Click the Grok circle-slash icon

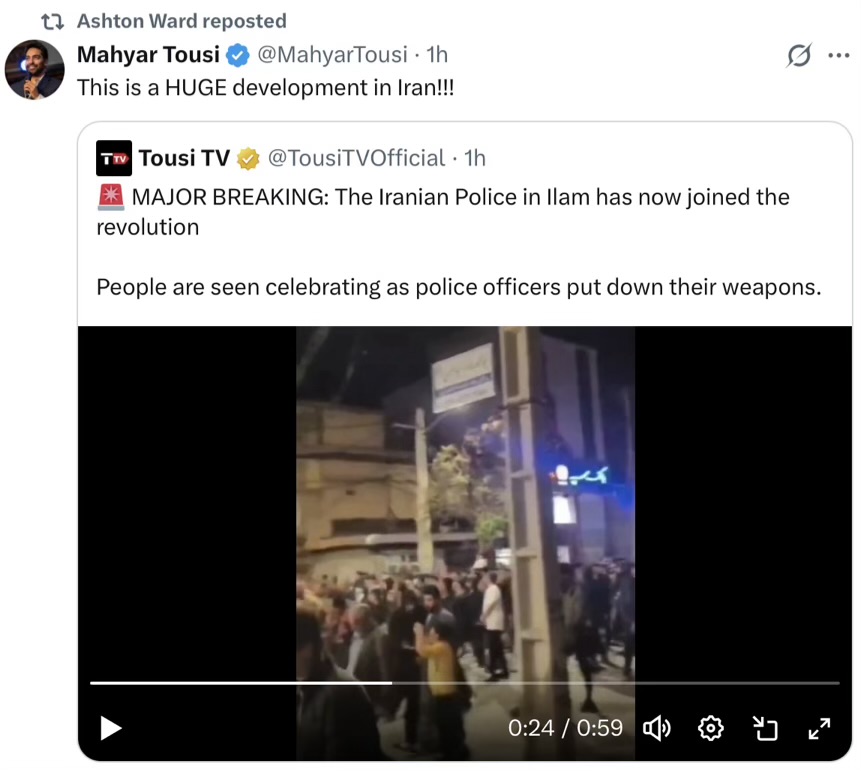point(798,55)
